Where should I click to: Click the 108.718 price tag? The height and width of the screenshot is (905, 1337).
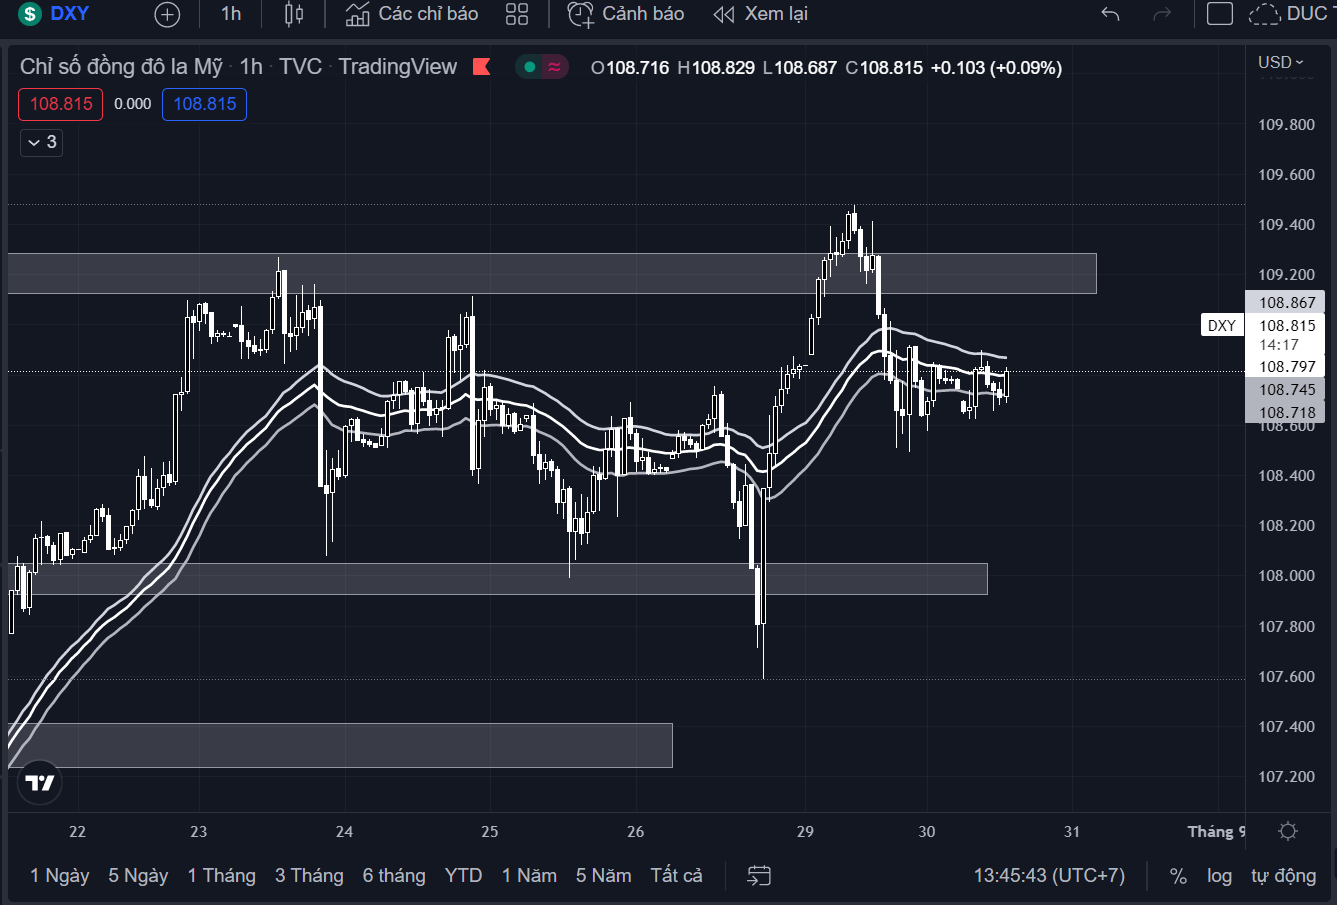1286,412
